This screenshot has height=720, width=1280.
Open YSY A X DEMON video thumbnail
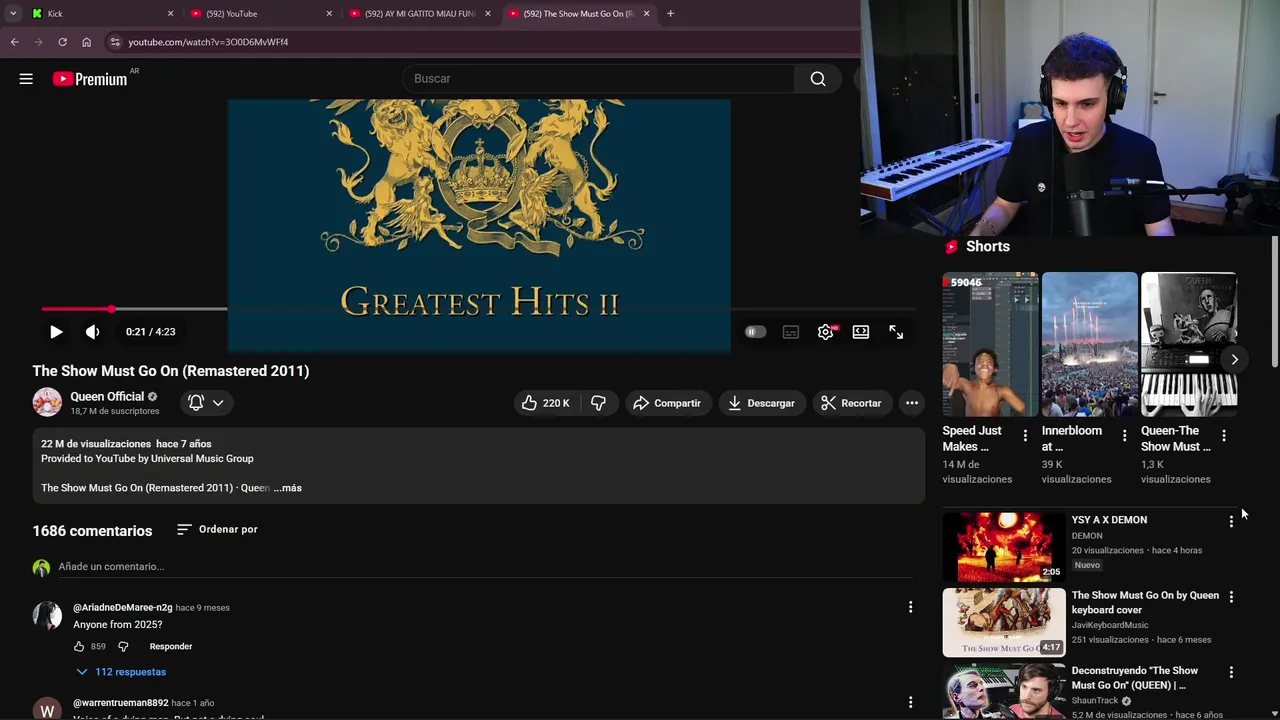point(1004,547)
